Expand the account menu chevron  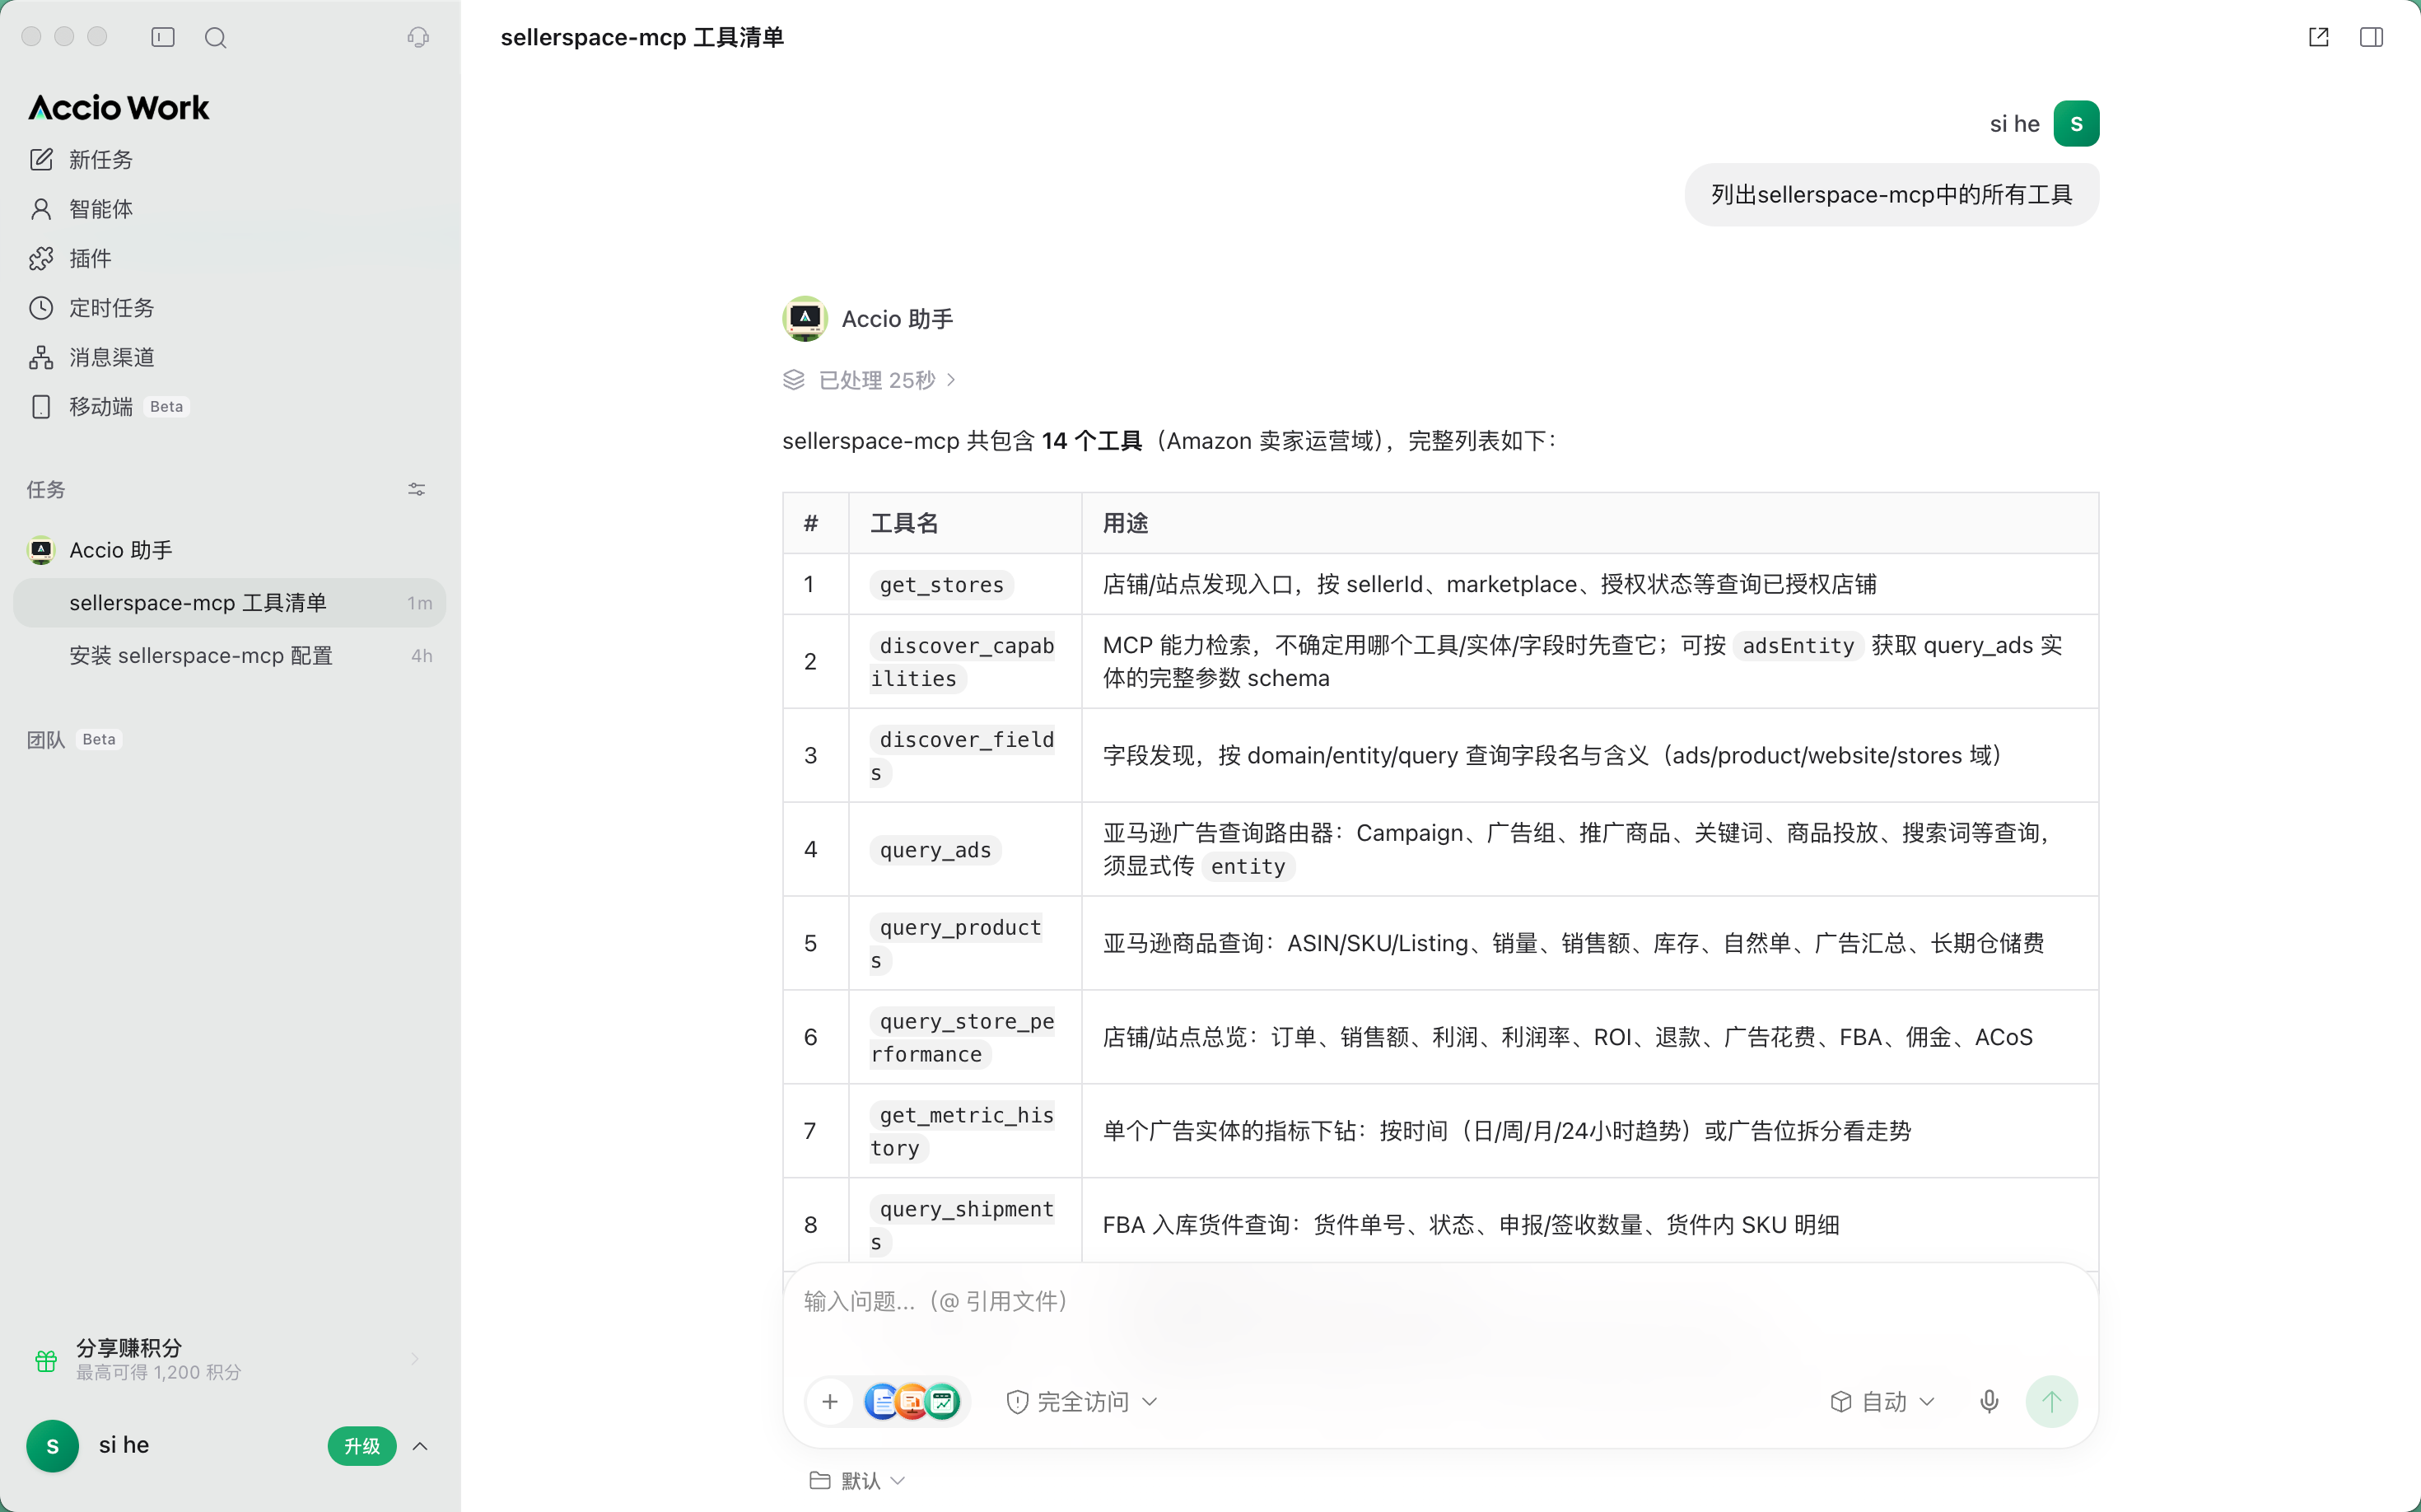coord(420,1446)
